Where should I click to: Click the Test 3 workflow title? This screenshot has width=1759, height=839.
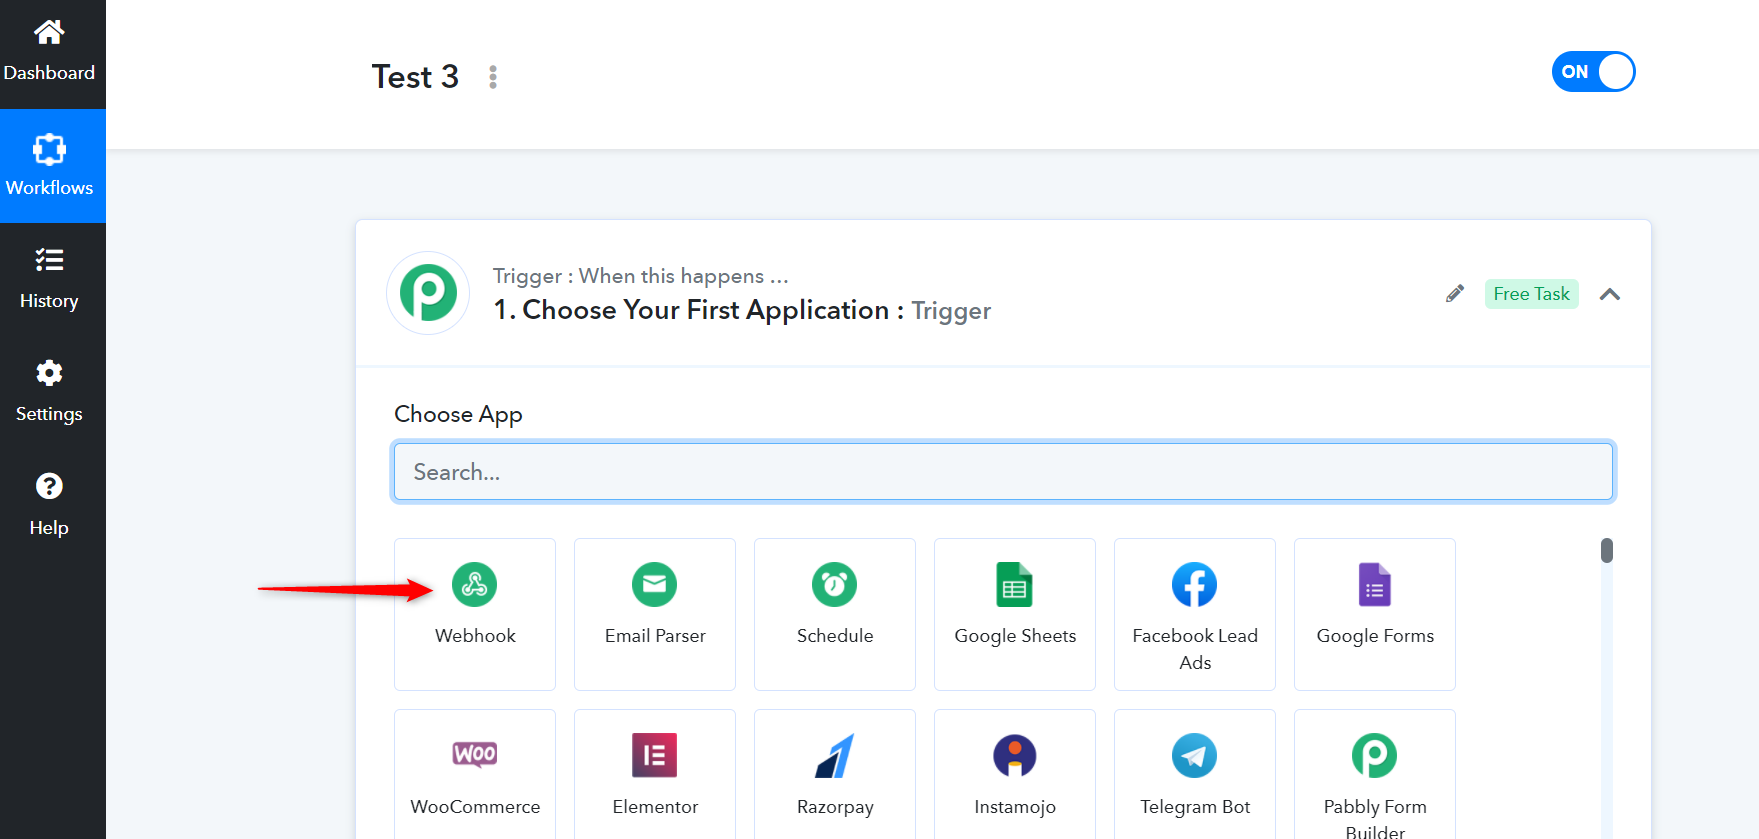(415, 77)
